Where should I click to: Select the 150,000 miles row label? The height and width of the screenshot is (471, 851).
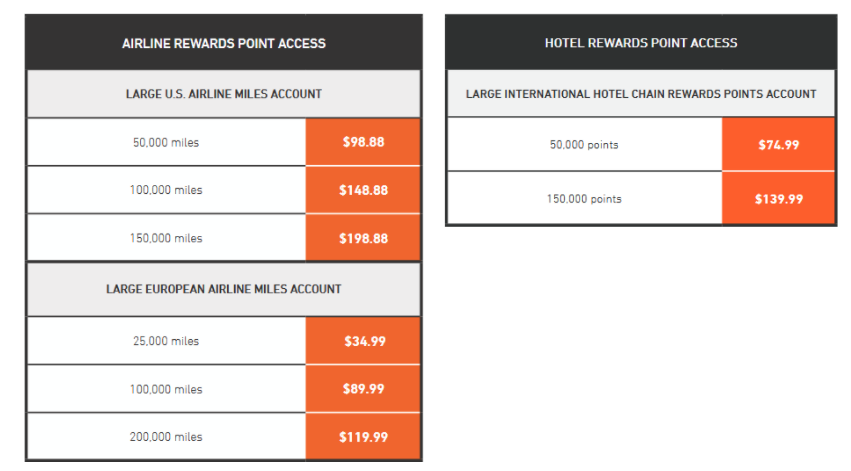166,238
